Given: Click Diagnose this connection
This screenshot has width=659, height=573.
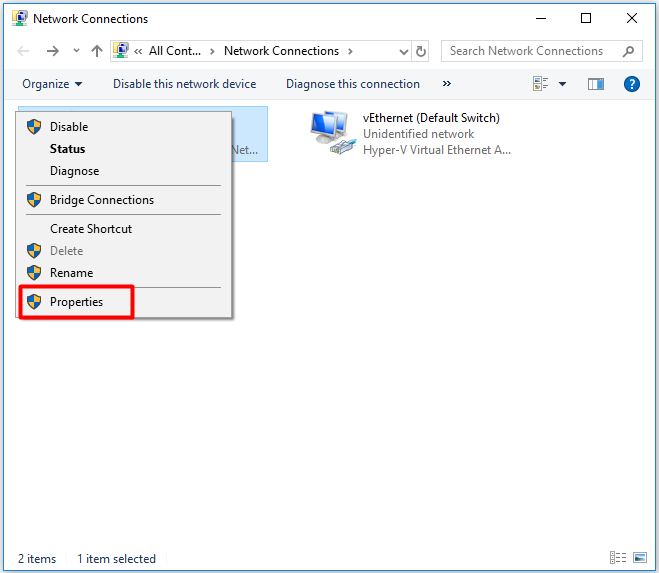Looking at the screenshot, I should pyautogui.click(x=353, y=84).
